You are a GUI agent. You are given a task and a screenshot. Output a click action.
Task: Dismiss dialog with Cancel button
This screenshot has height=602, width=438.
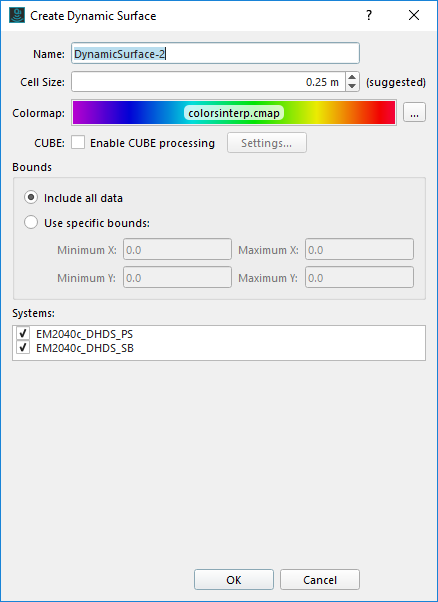coord(320,580)
